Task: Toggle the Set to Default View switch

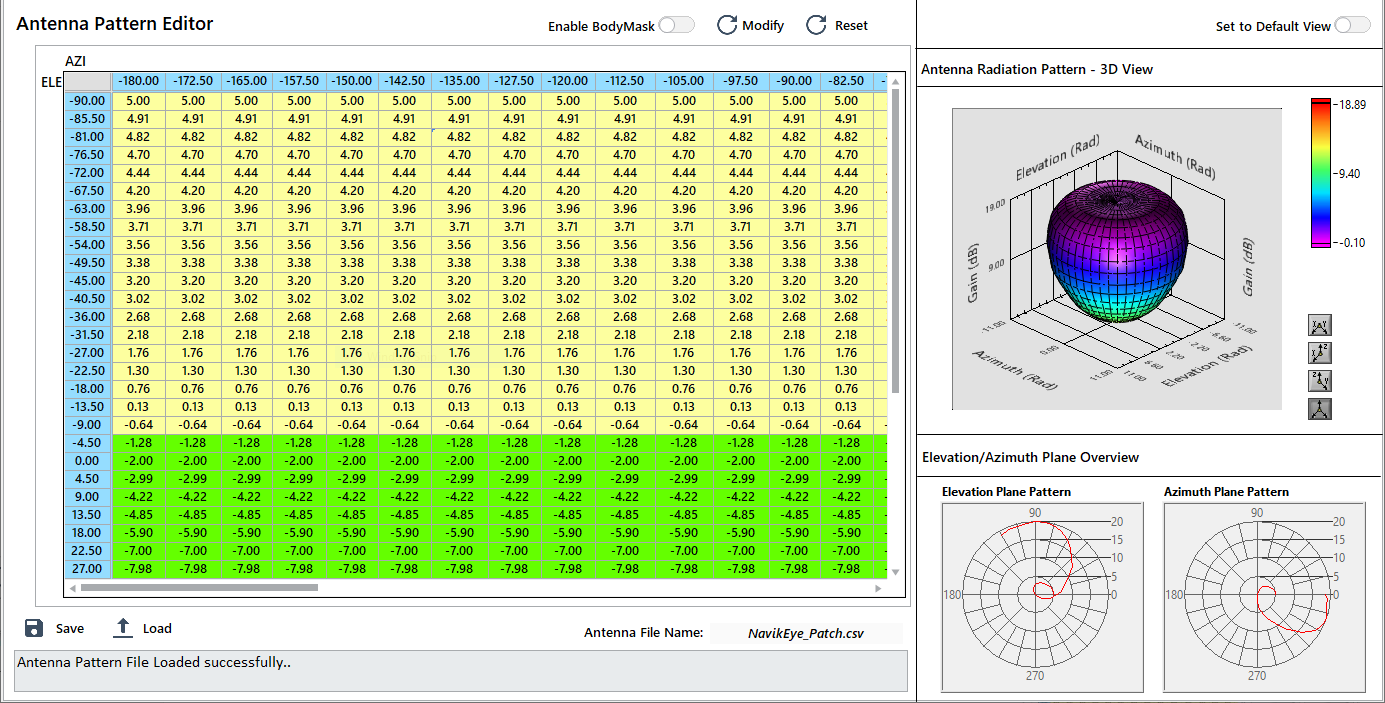Action: pos(1352,25)
